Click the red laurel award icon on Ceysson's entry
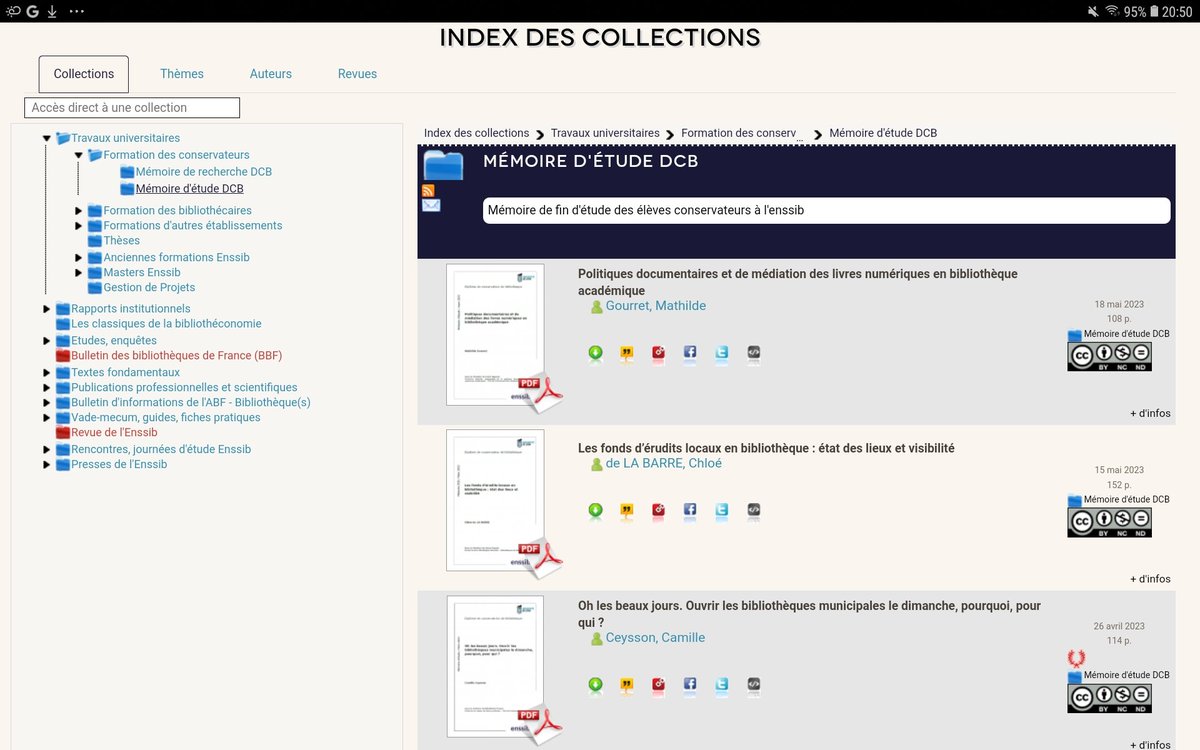This screenshot has width=1200, height=750. click(1077, 658)
